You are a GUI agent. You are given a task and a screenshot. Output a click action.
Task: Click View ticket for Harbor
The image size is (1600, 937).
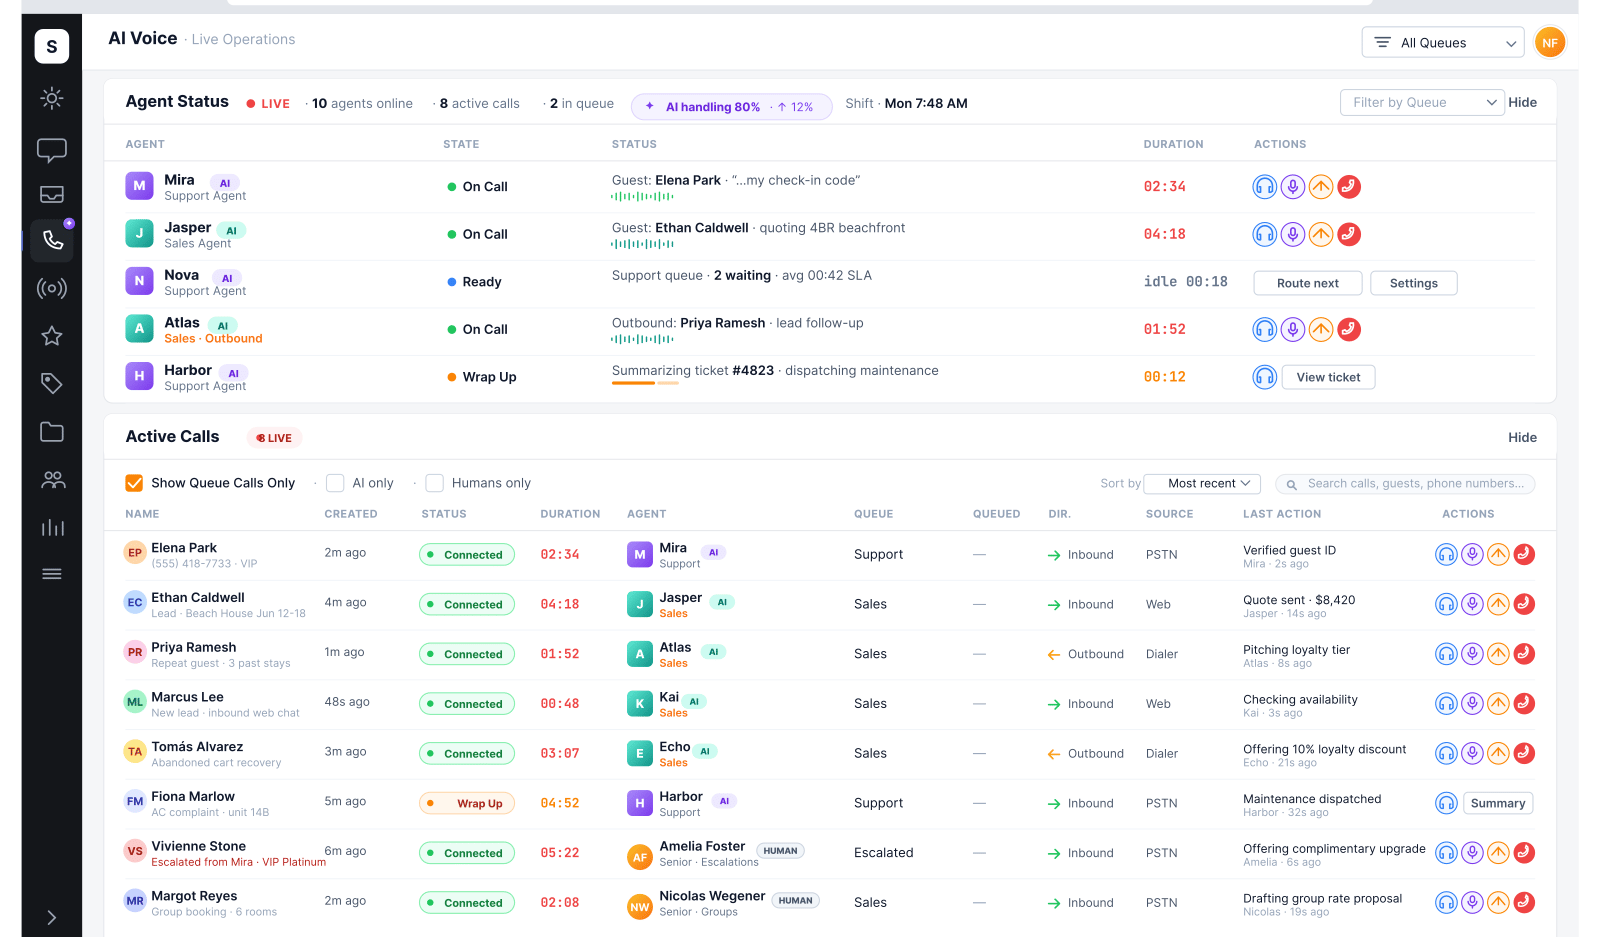click(x=1328, y=377)
